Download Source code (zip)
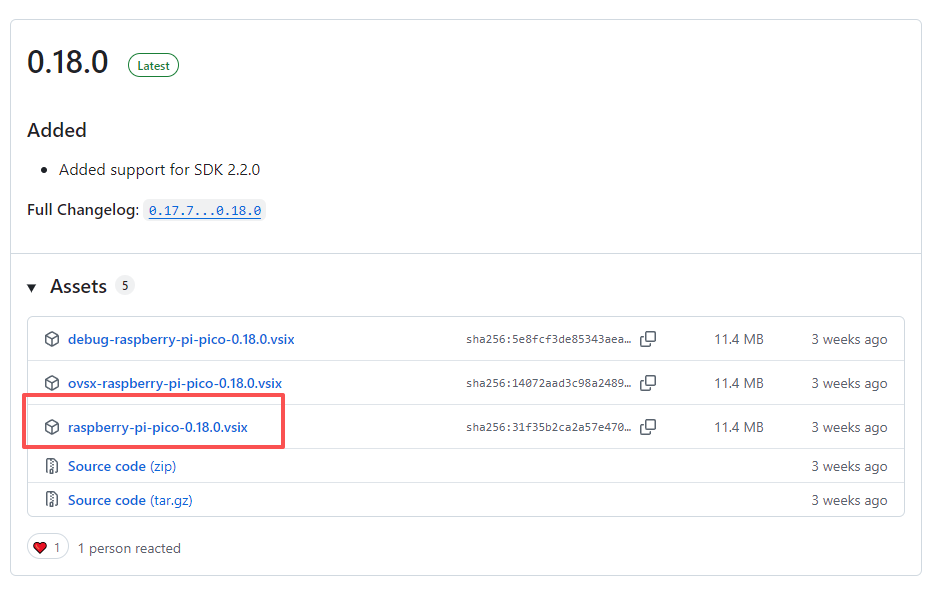Screen dimensions: 940x589 click(x=122, y=466)
